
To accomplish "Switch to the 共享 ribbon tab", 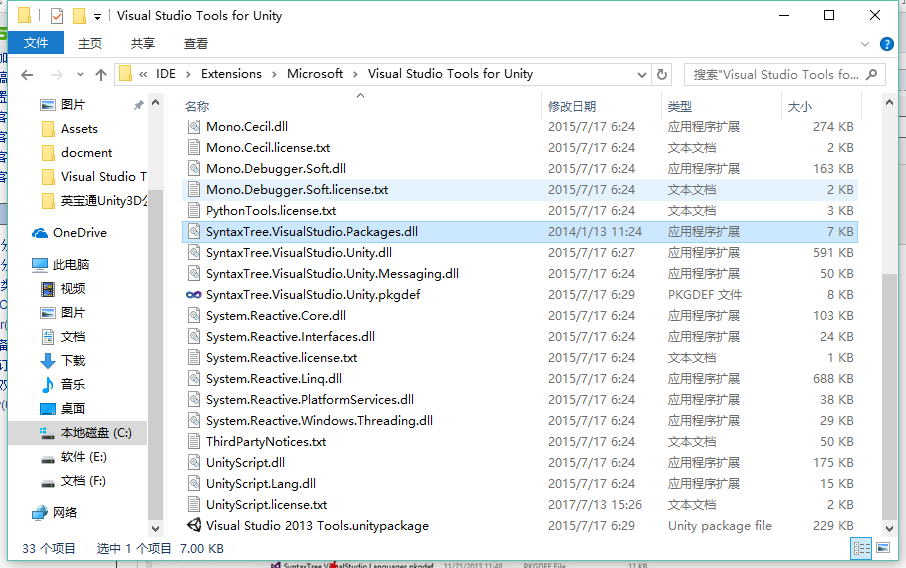I will point(143,43).
